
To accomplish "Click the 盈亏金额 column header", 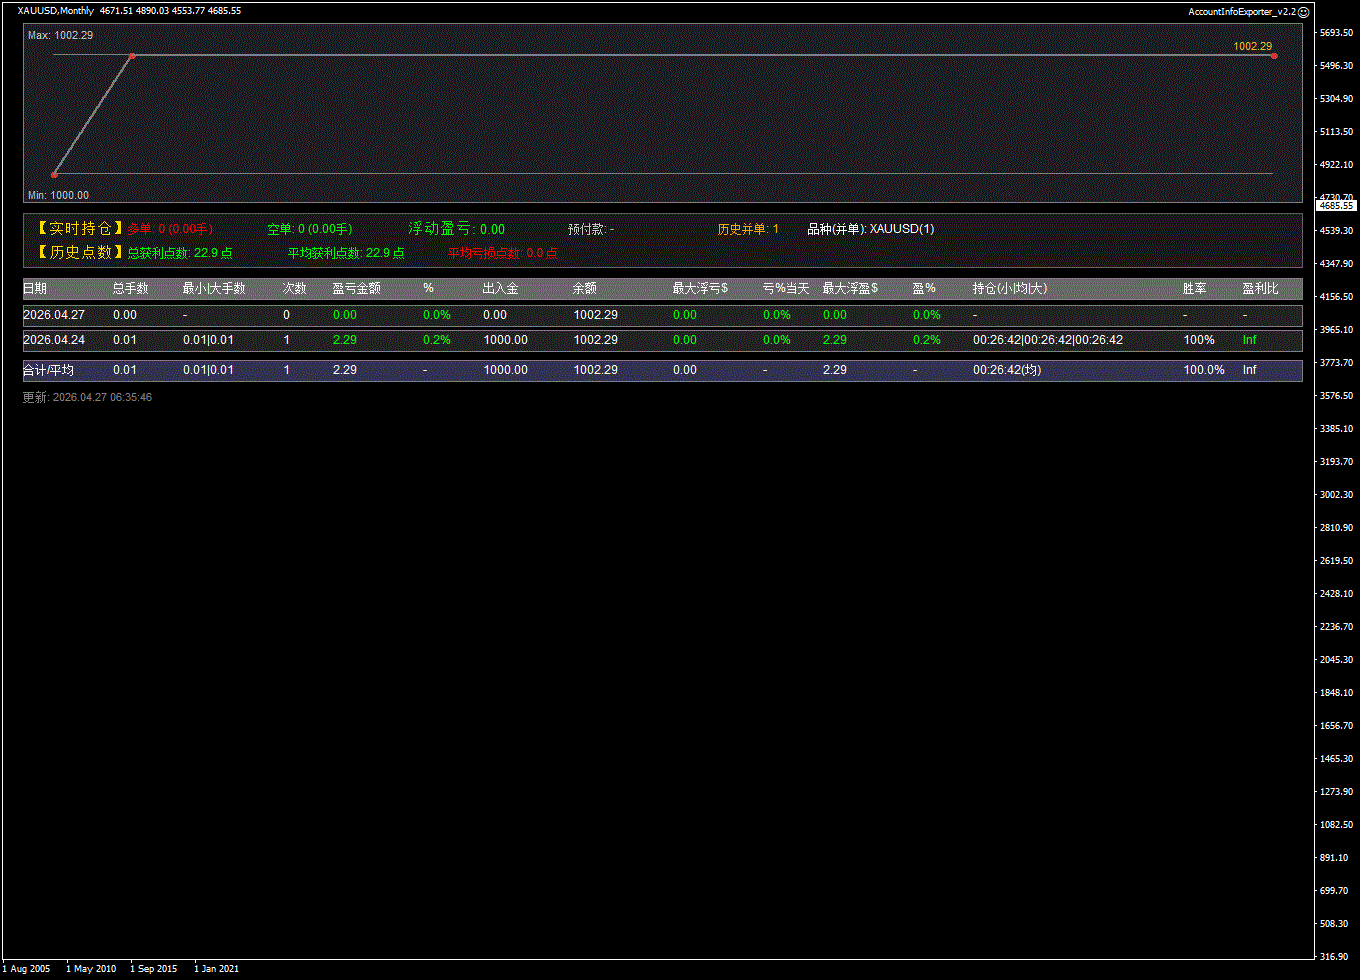I will [356, 289].
